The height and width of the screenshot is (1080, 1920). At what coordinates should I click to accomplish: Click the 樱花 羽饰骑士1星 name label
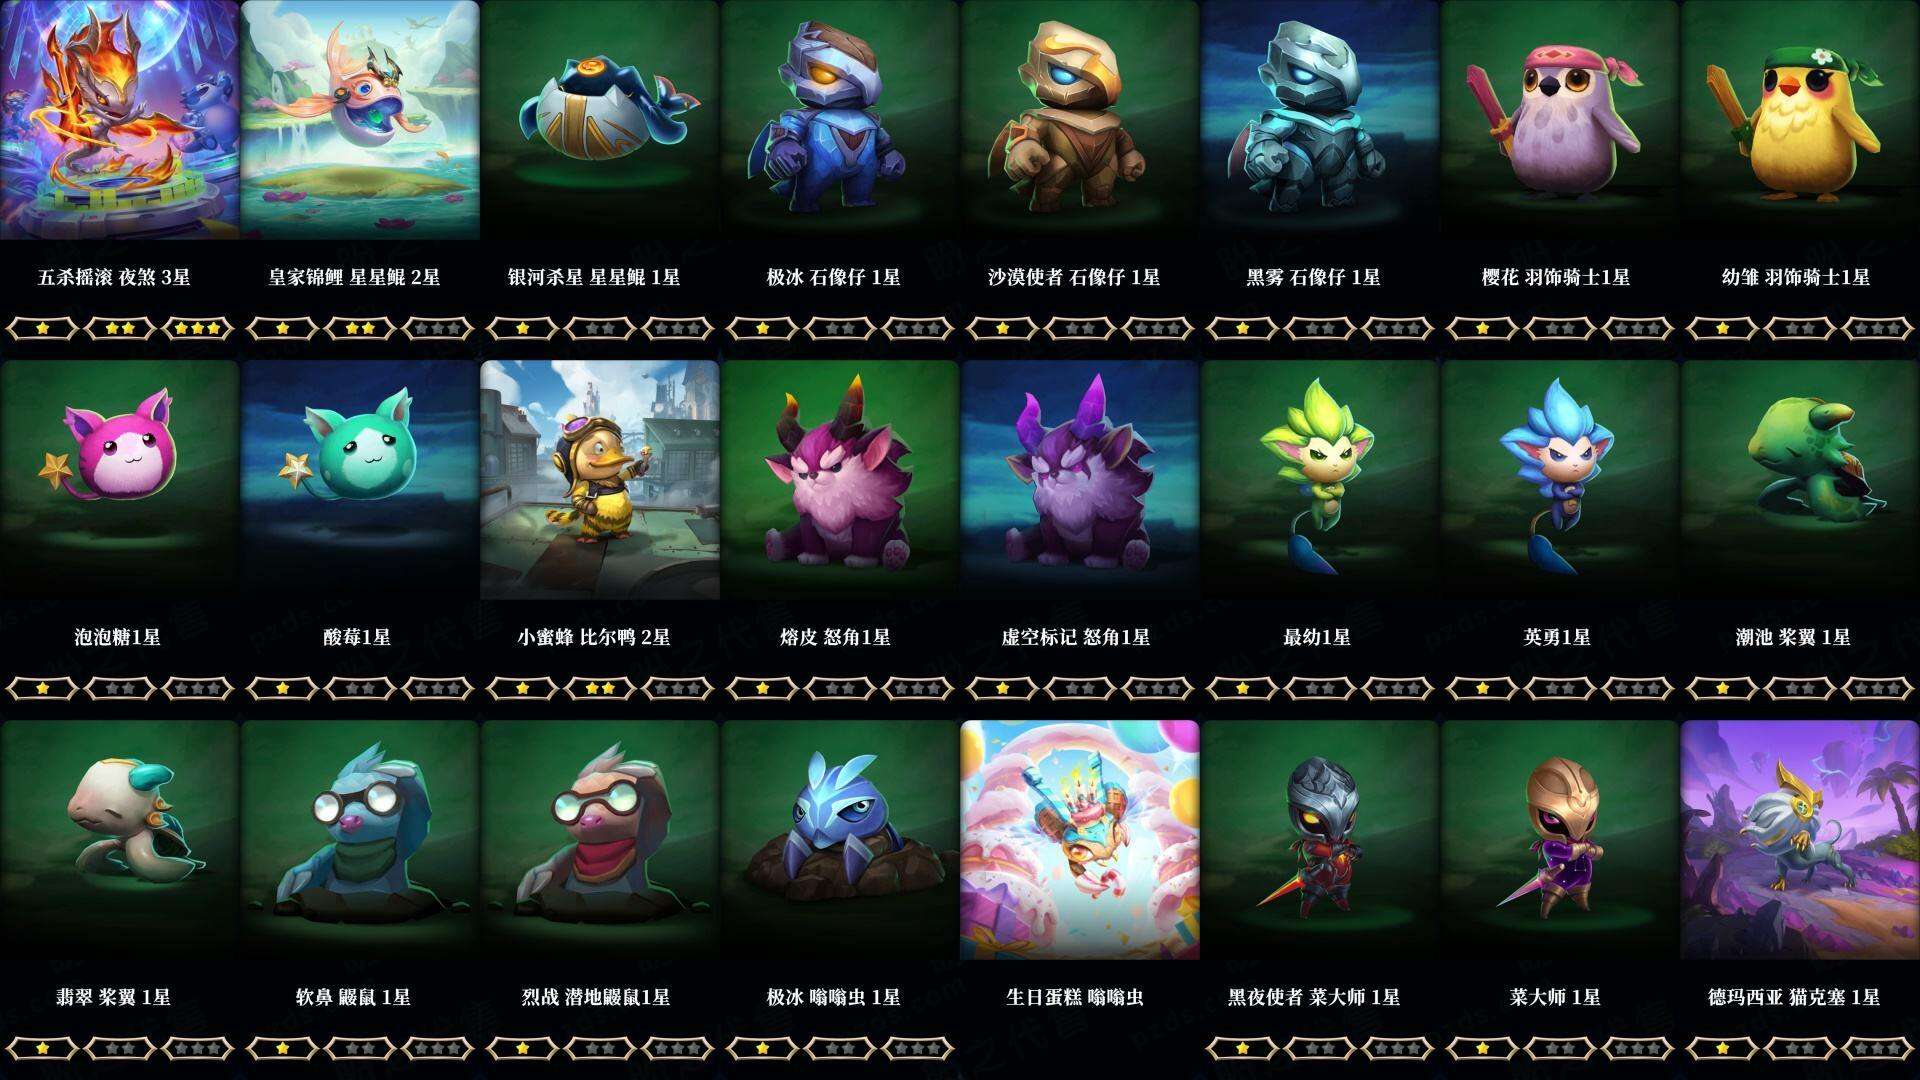pyautogui.click(x=1556, y=277)
